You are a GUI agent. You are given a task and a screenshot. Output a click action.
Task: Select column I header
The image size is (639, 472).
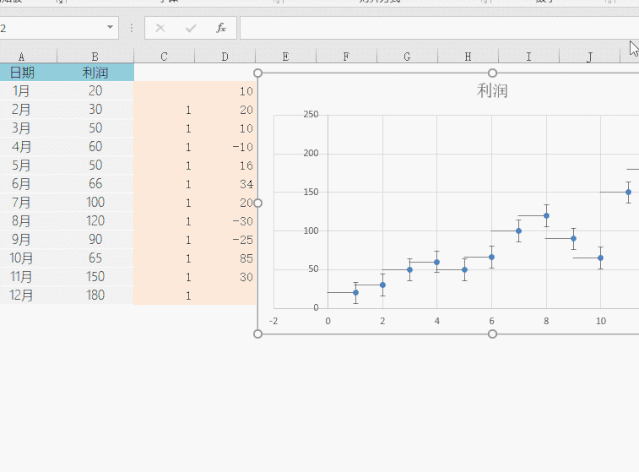click(x=529, y=56)
